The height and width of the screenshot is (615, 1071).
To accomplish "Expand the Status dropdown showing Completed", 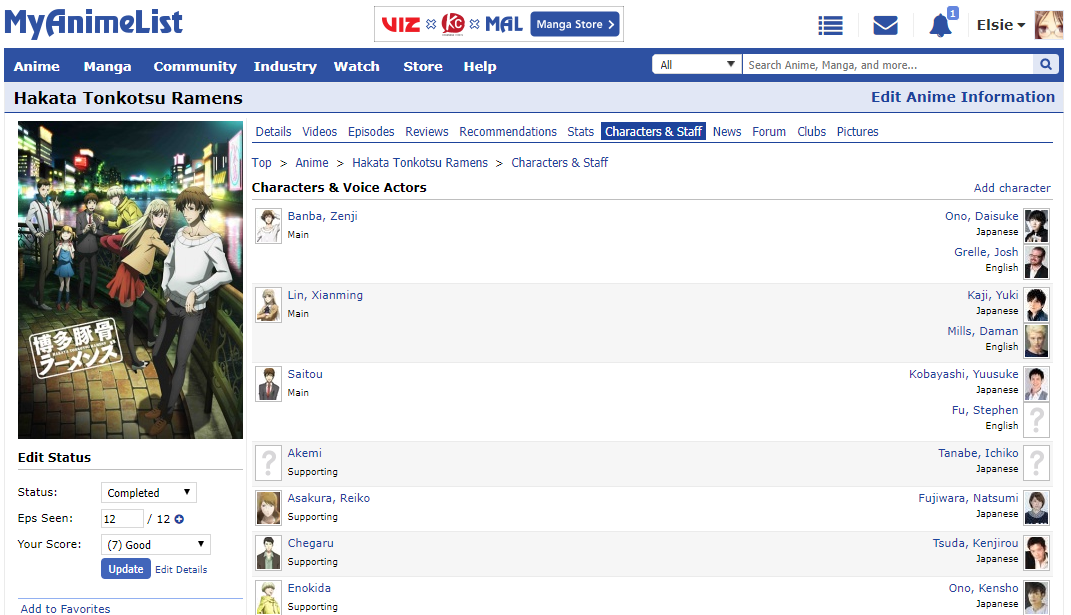I will [149, 493].
